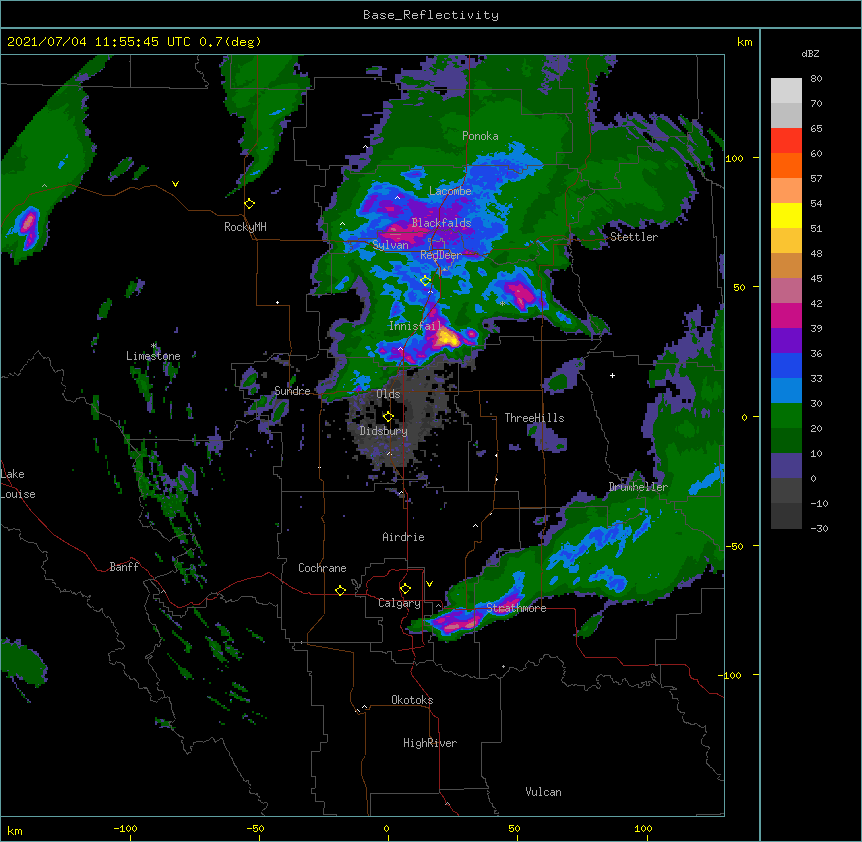Pick the bright green 20-30 dBZ legend band

click(x=786, y=416)
